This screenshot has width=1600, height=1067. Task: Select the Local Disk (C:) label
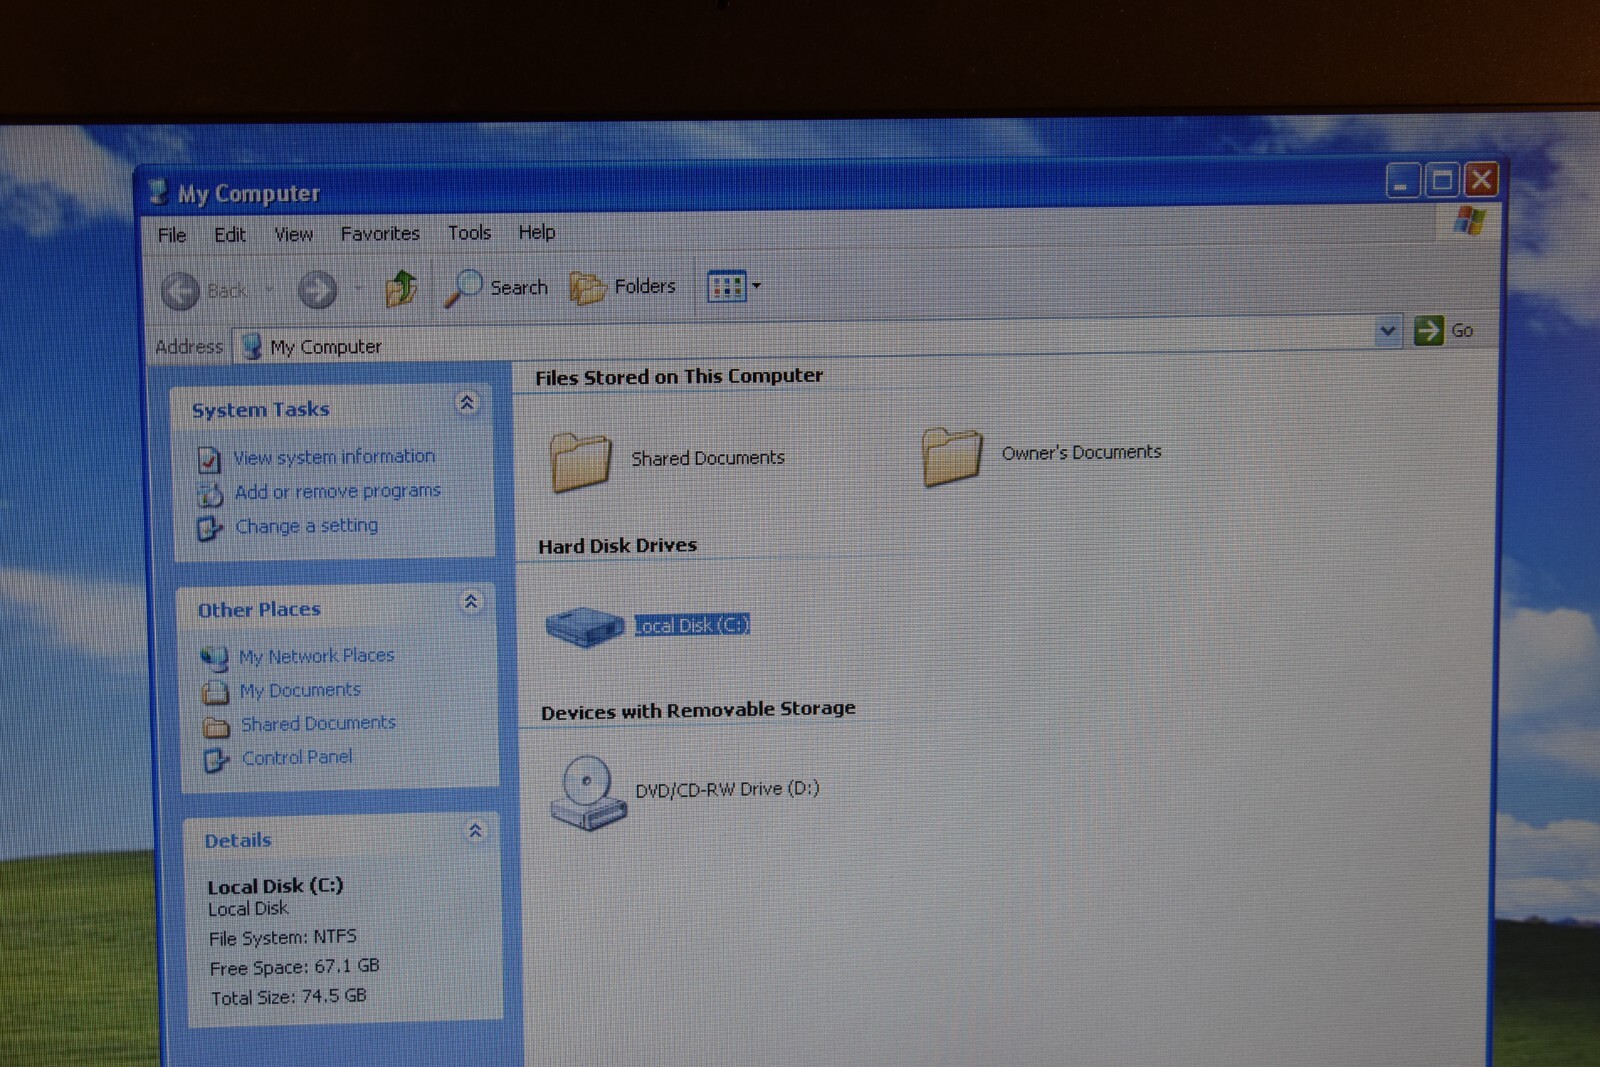(x=692, y=625)
